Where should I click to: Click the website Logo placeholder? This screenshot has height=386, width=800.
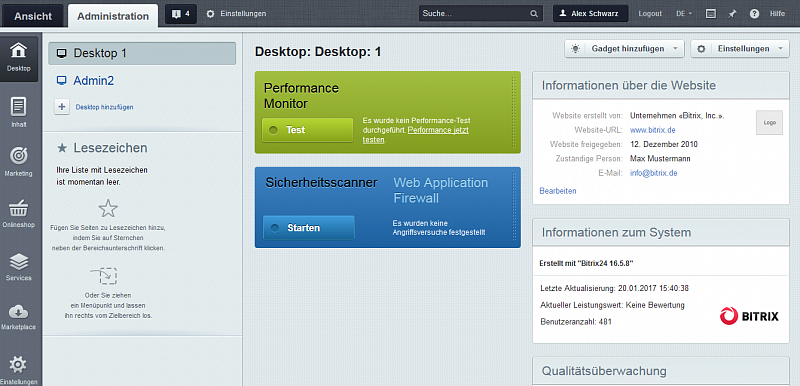pyautogui.click(x=769, y=123)
